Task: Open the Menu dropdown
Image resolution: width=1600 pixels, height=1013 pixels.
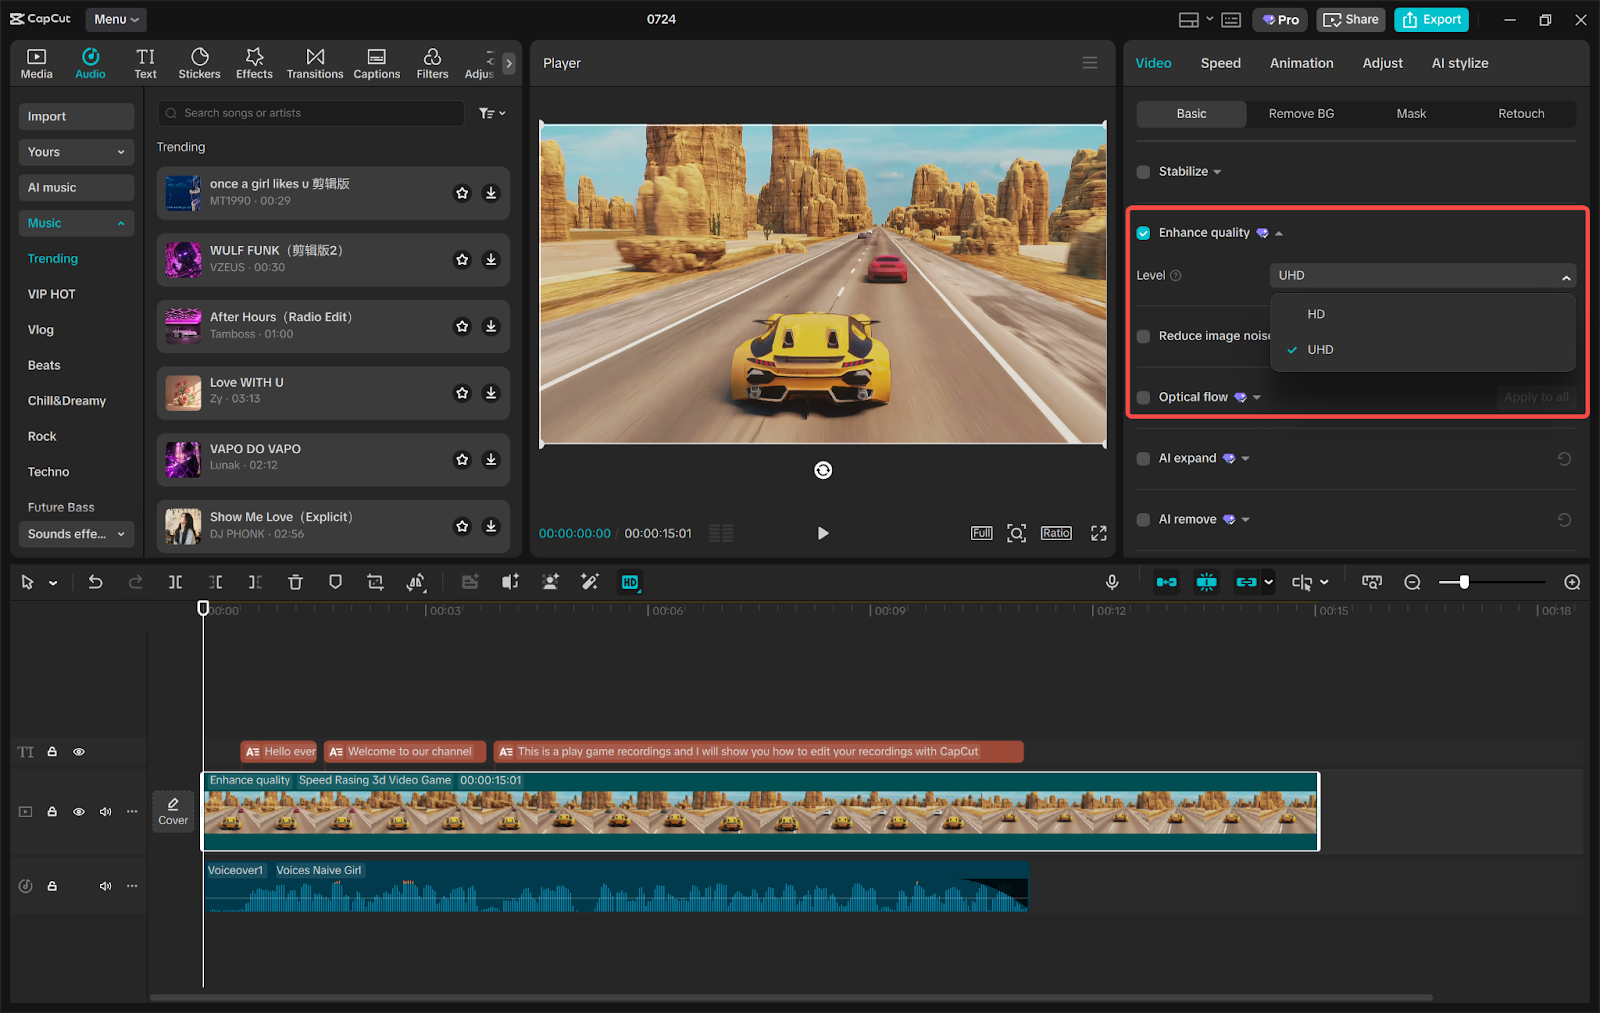Action: 116,19
